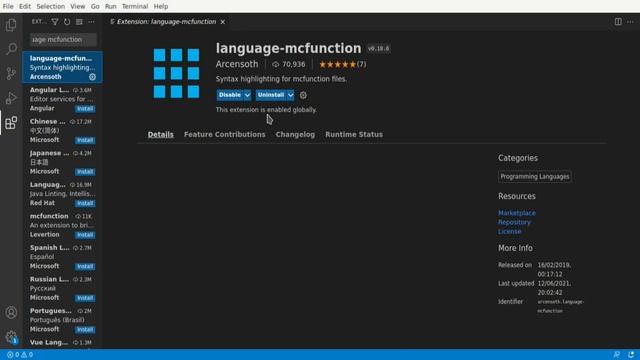The width and height of the screenshot is (640, 360).
Task: Open the extension settings gear beside Uninstall
Action: click(303, 95)
